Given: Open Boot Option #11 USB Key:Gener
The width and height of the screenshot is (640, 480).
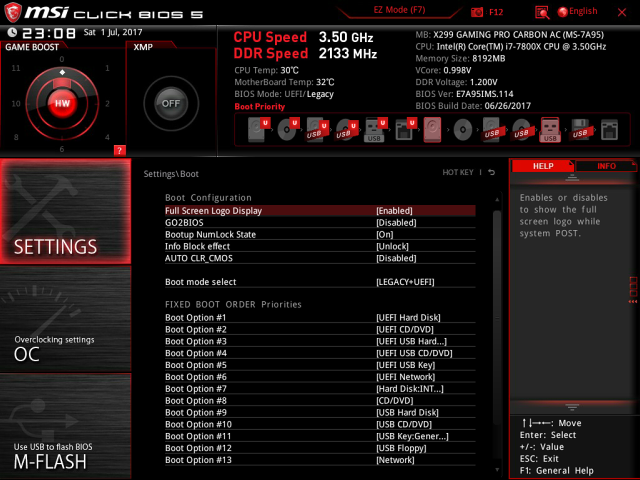Looking at the screenshot, I should coord(320,436).
